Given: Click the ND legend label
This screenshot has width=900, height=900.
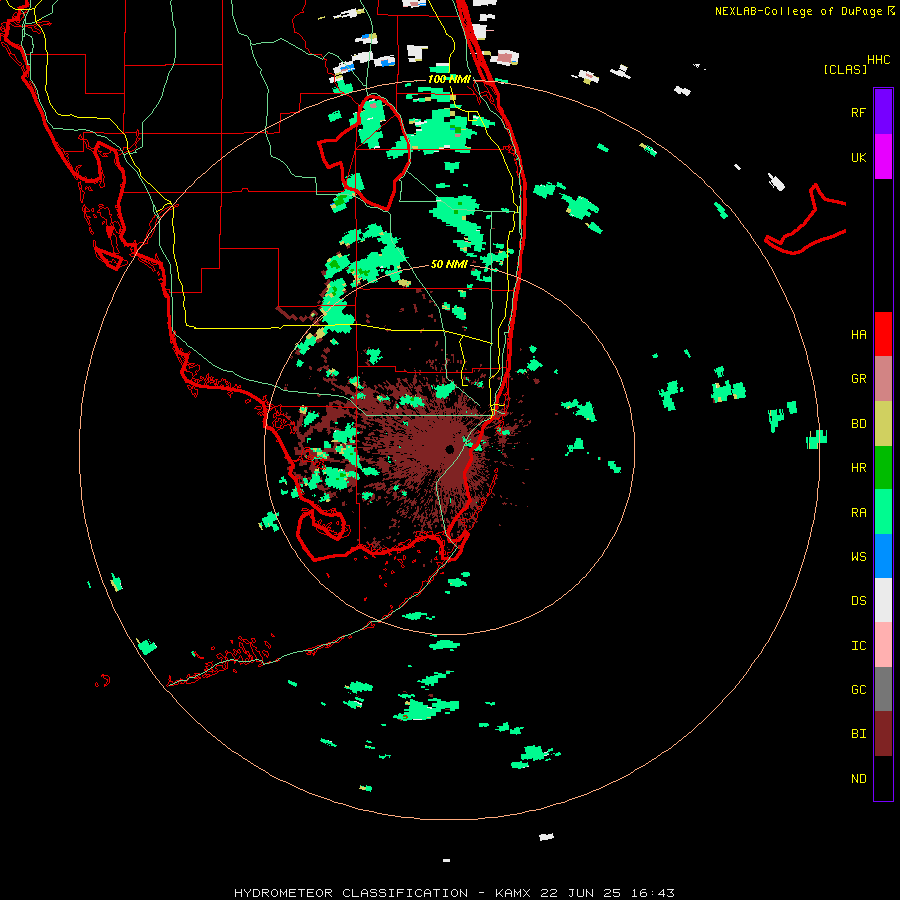Looking at the screenshot, I should (x=858, y=779).
